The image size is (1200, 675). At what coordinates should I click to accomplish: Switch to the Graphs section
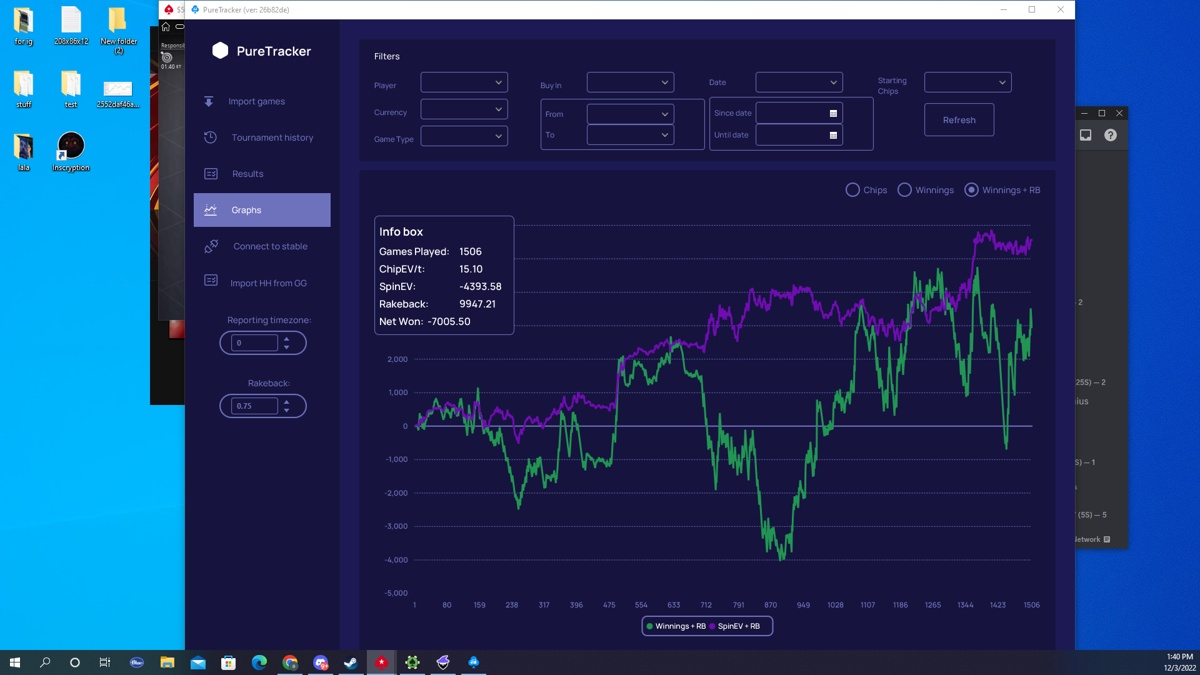pos(262,210)
